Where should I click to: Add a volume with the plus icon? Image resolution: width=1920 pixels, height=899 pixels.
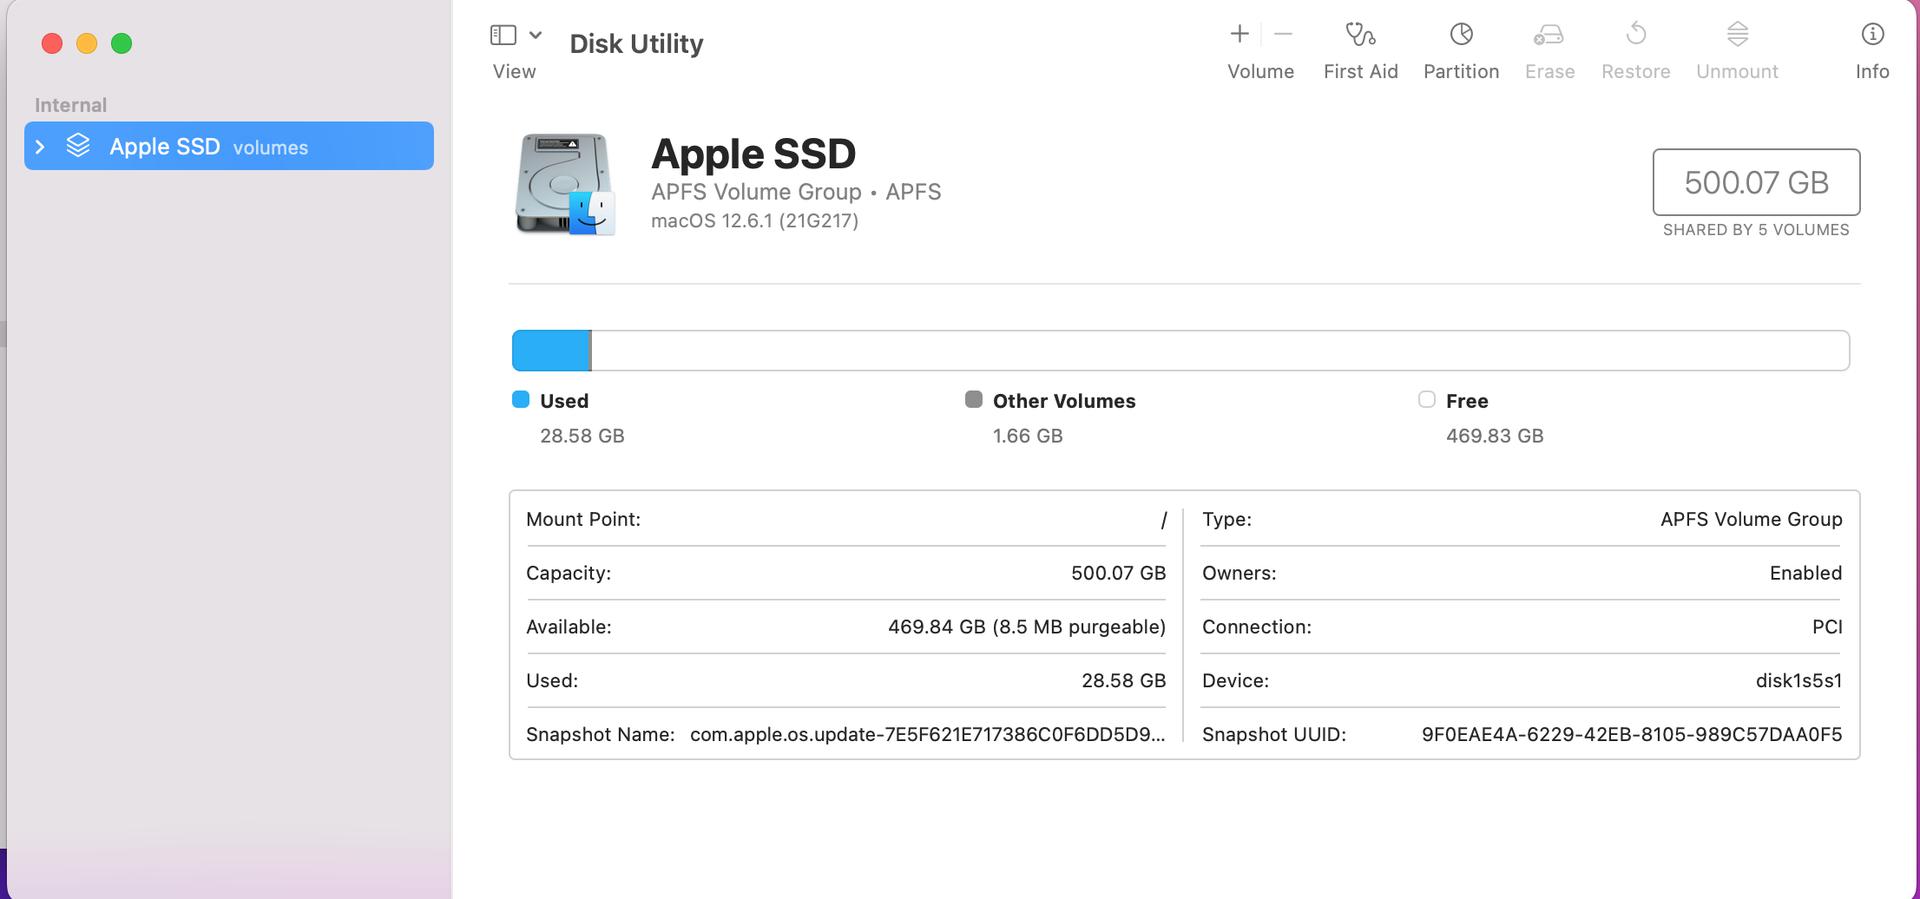(x=1239, y=34)
